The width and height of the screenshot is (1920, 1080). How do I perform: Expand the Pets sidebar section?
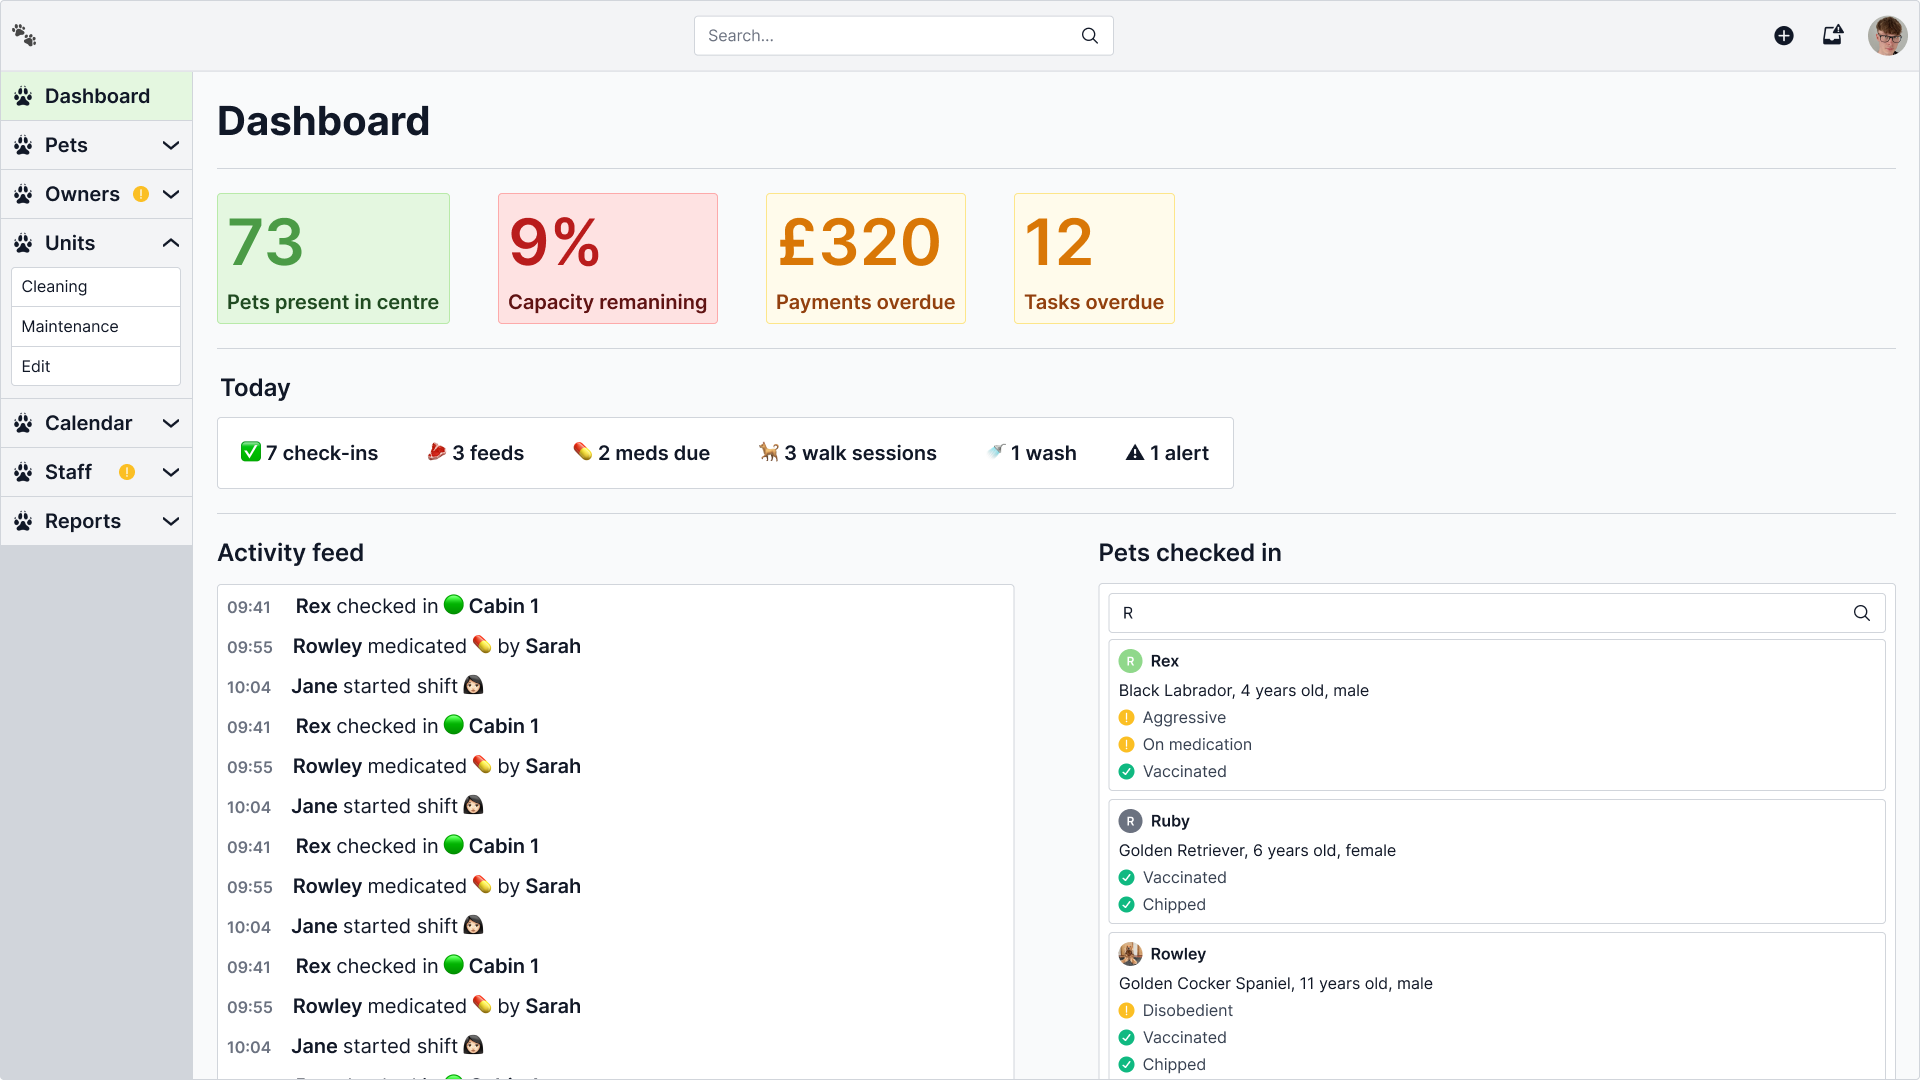pos(171,145)
